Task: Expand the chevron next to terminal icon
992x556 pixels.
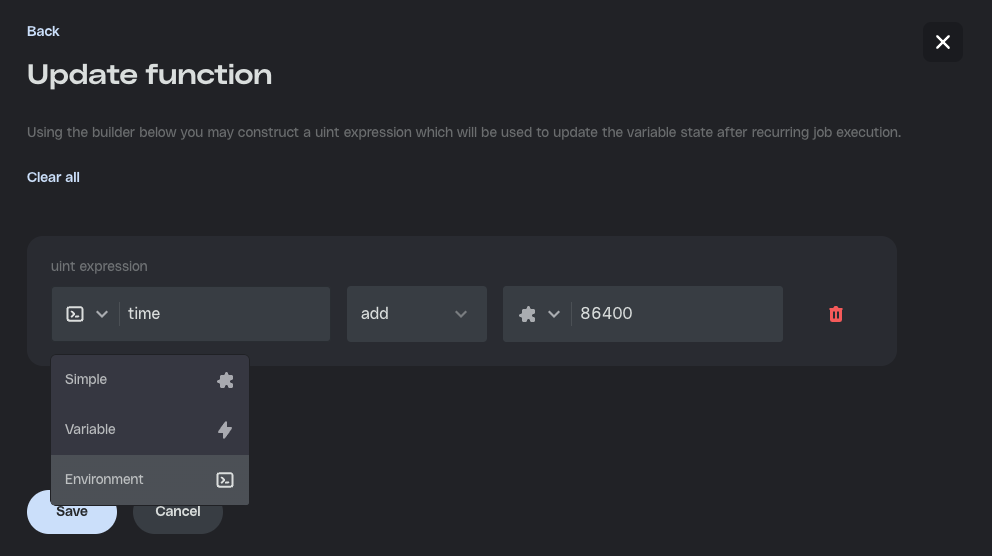Action: (x=101, y=314)
